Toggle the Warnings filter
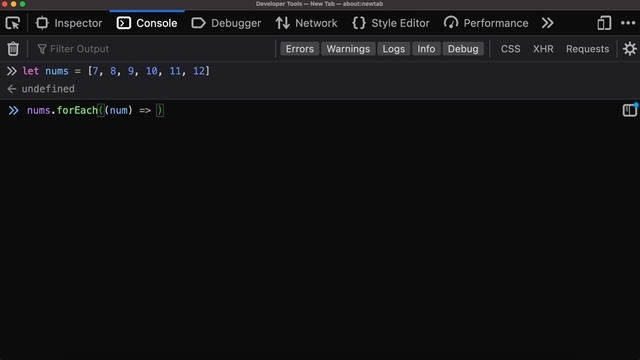Viewport: 640px width, 360px height. point(348,49)
